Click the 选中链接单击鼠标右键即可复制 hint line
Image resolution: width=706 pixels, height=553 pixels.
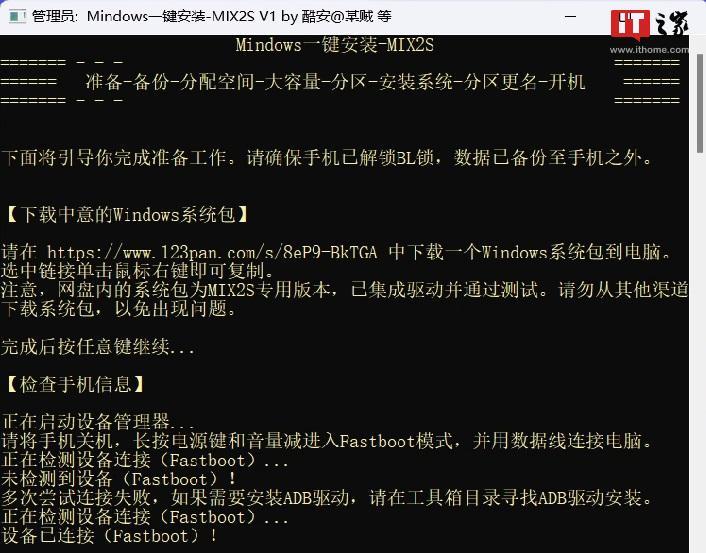pos(138,271)
